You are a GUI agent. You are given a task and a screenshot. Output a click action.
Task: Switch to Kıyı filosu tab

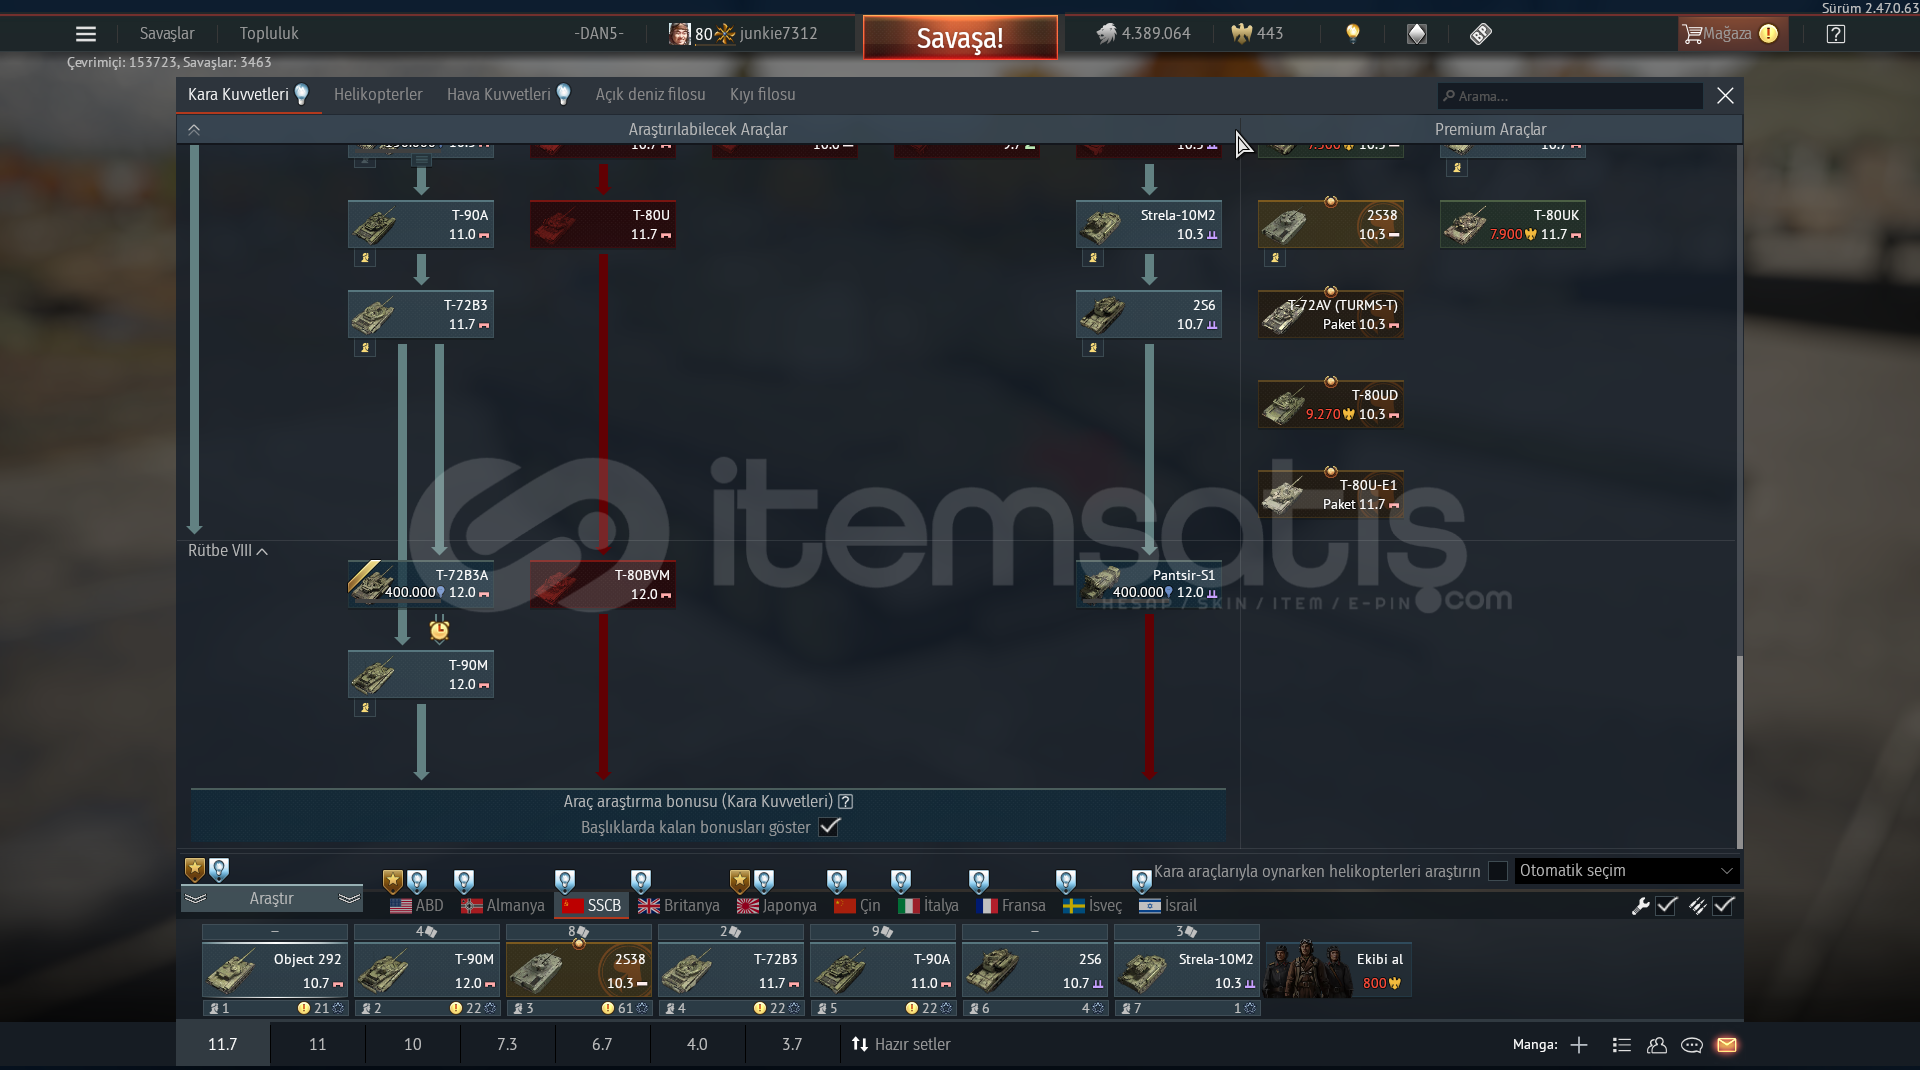point(762,94)
